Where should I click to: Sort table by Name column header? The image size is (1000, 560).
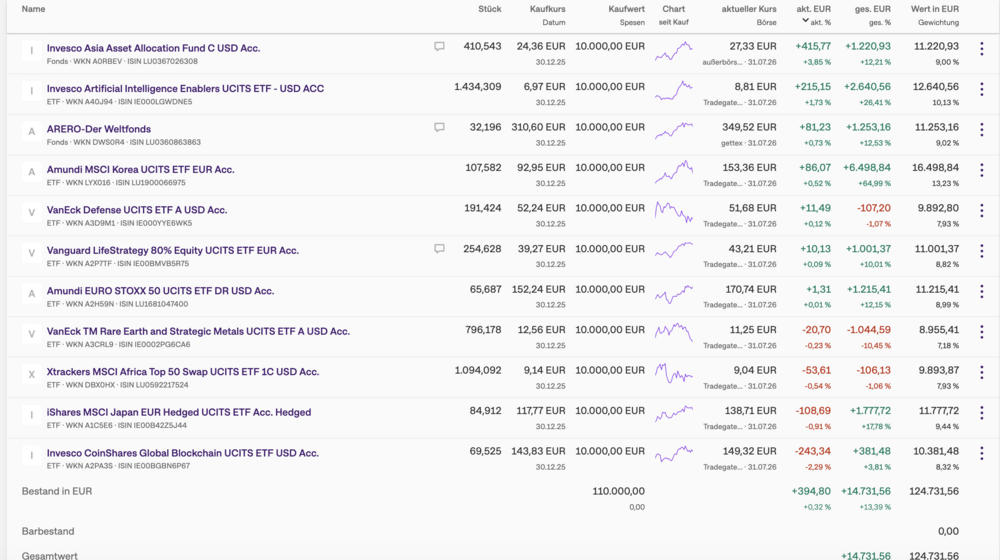pyautogui.click(x=33, y=9)
